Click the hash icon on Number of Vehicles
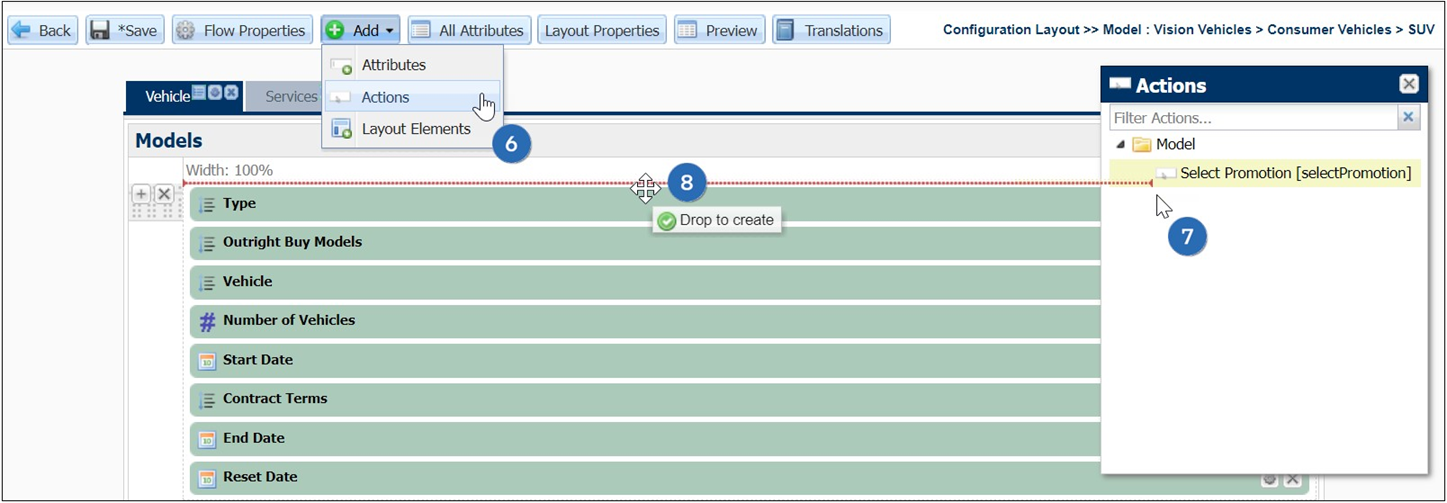The height and width of the screenshot is (503, 1447). 207,322
